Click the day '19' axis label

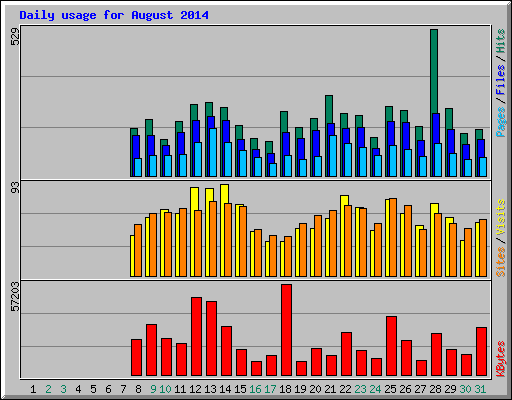coord(300,389)
